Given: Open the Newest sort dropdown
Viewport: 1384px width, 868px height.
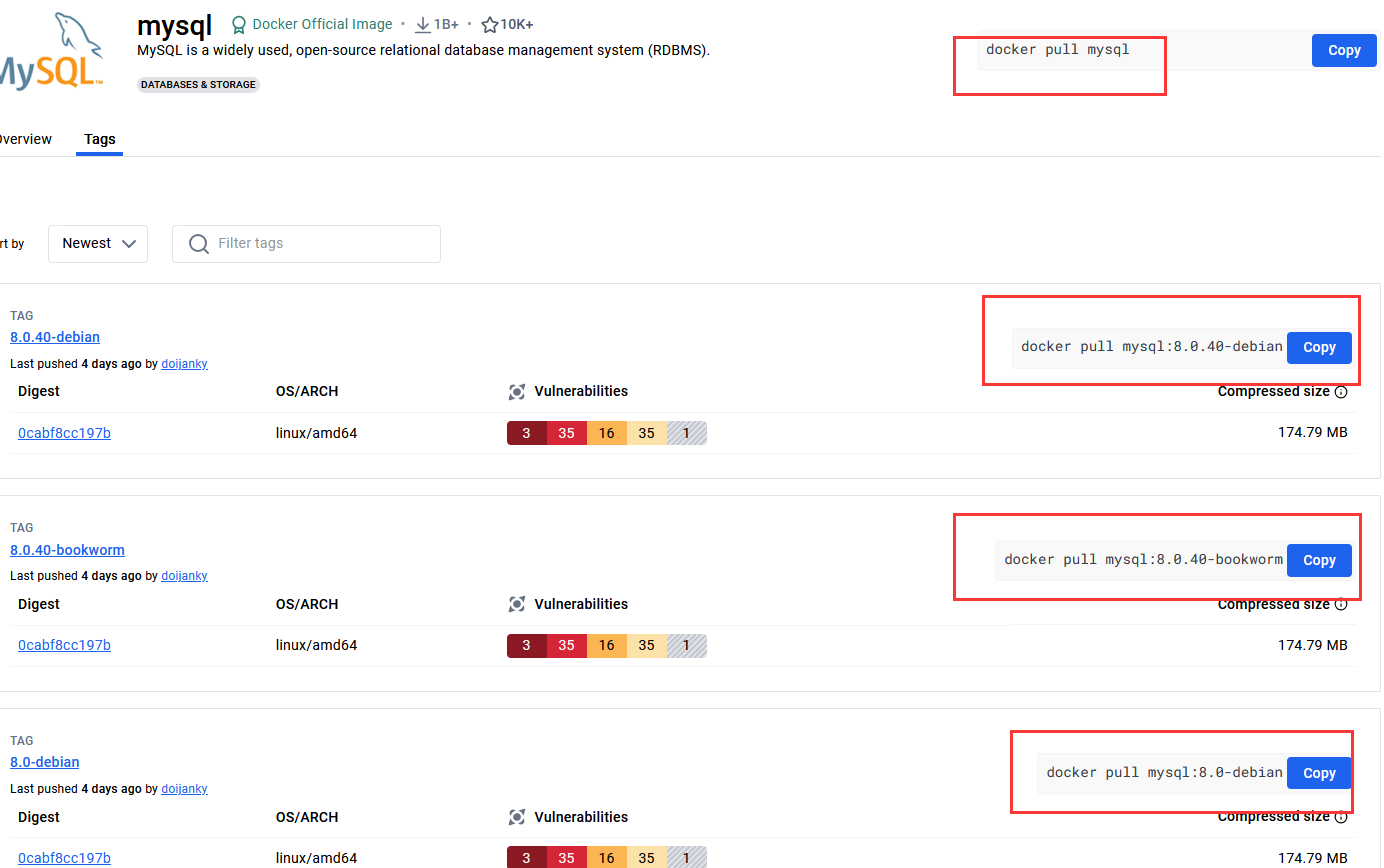Looking at the screenshot, I should pos(98,244).
